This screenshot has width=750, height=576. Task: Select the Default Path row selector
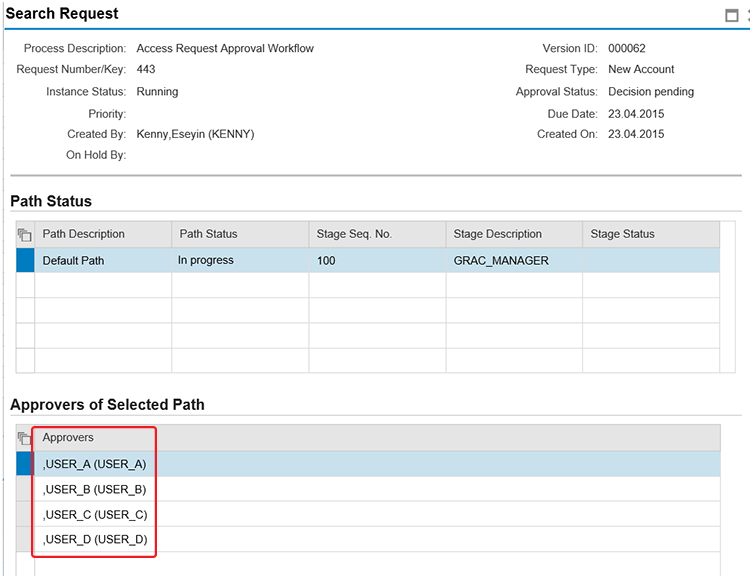point(25,261)
